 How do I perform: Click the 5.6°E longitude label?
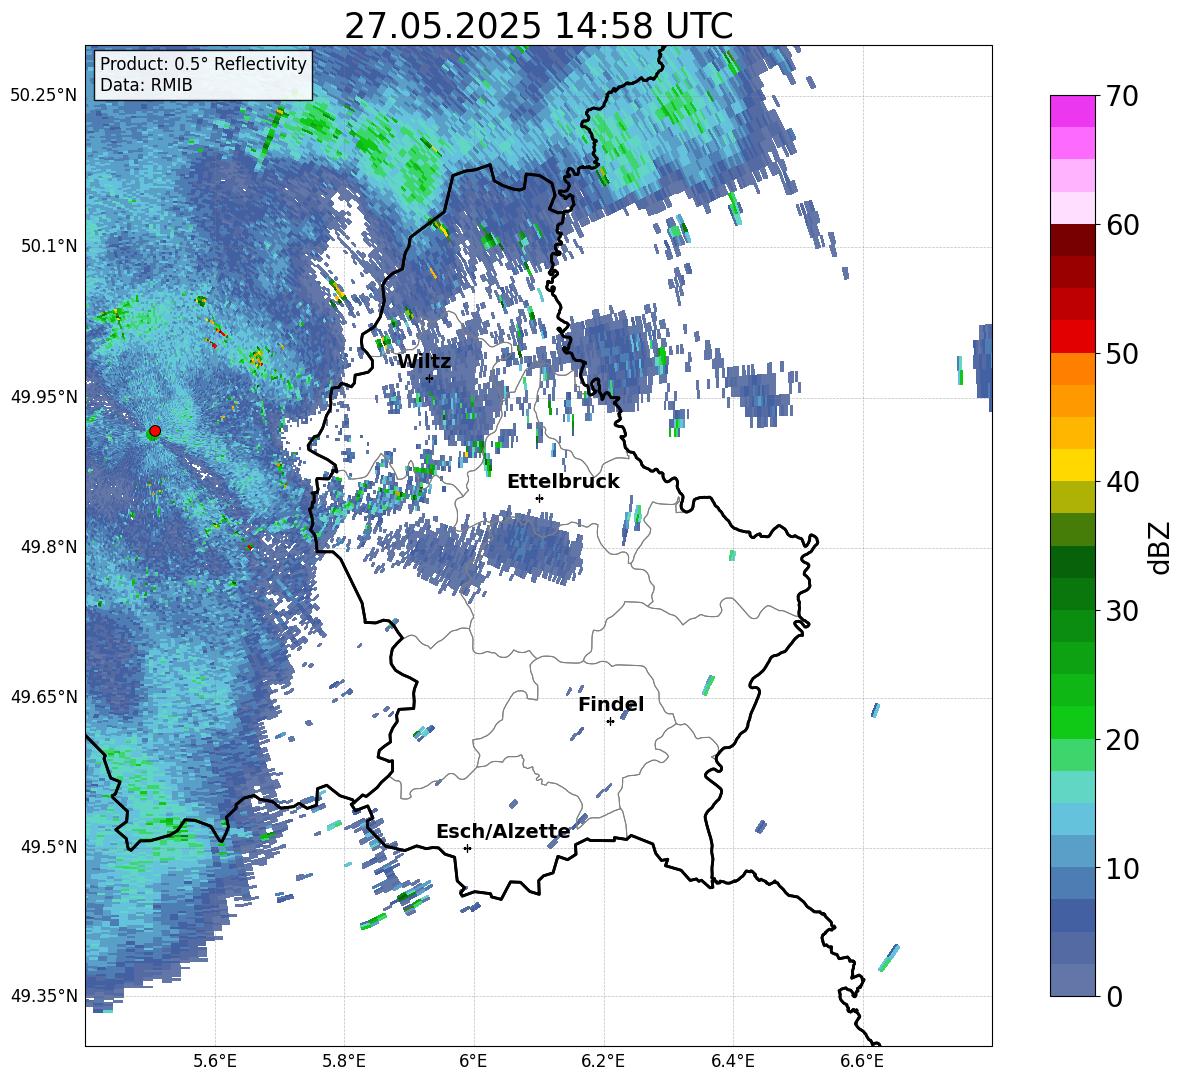click(x=215, y=1061)
